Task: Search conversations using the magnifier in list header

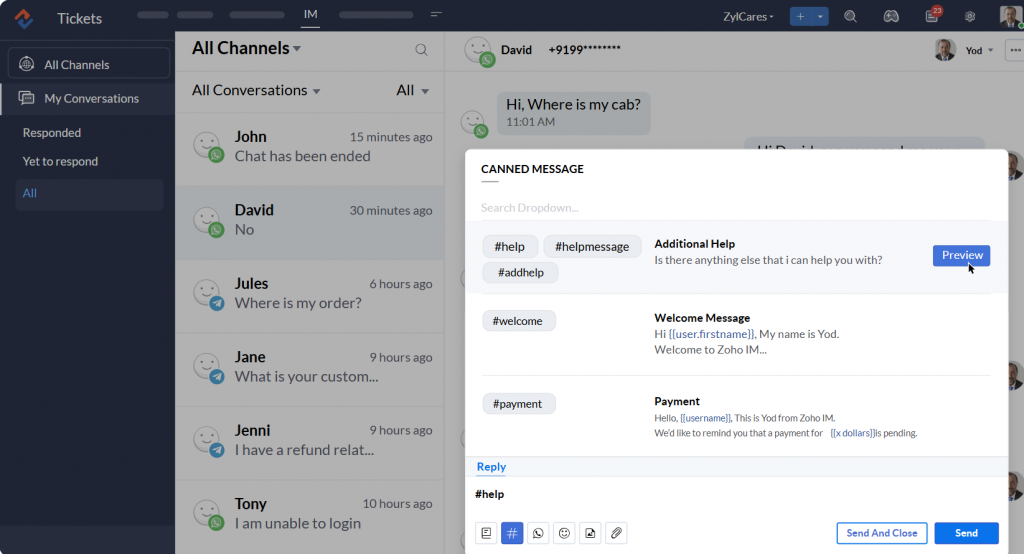Action: pos(421,50)
